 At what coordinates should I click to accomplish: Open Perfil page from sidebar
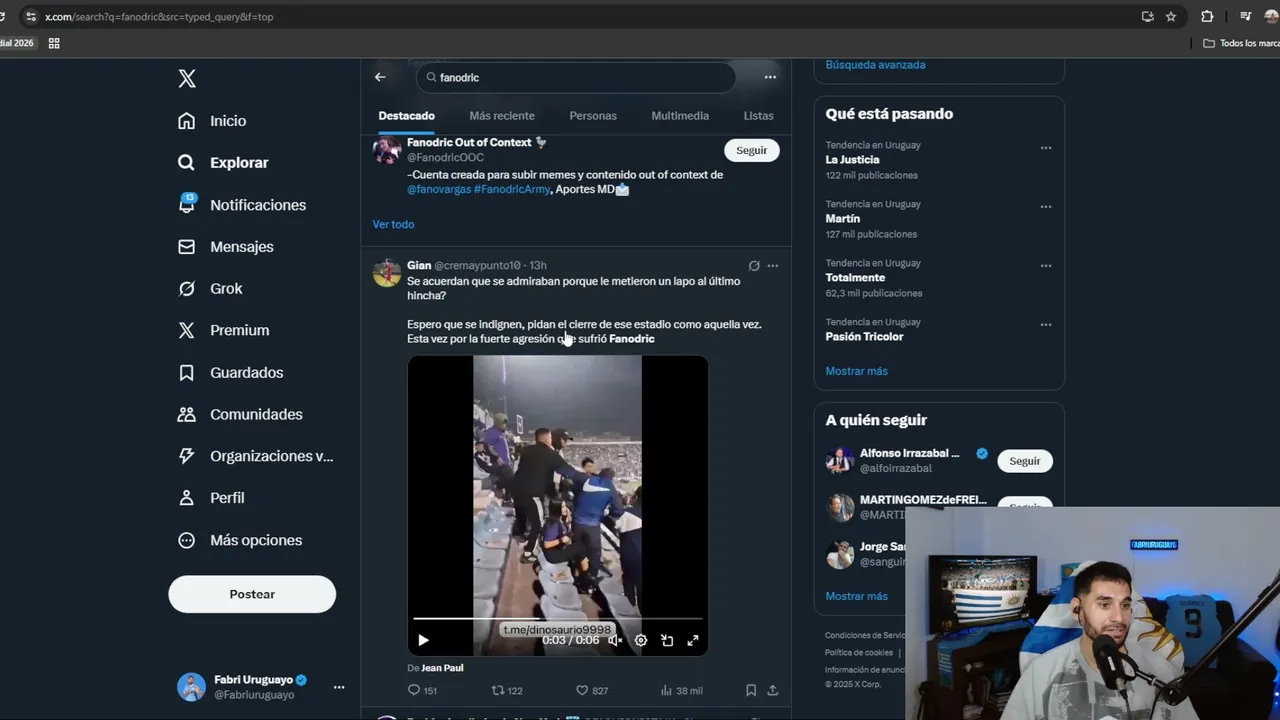click(211, 498)
